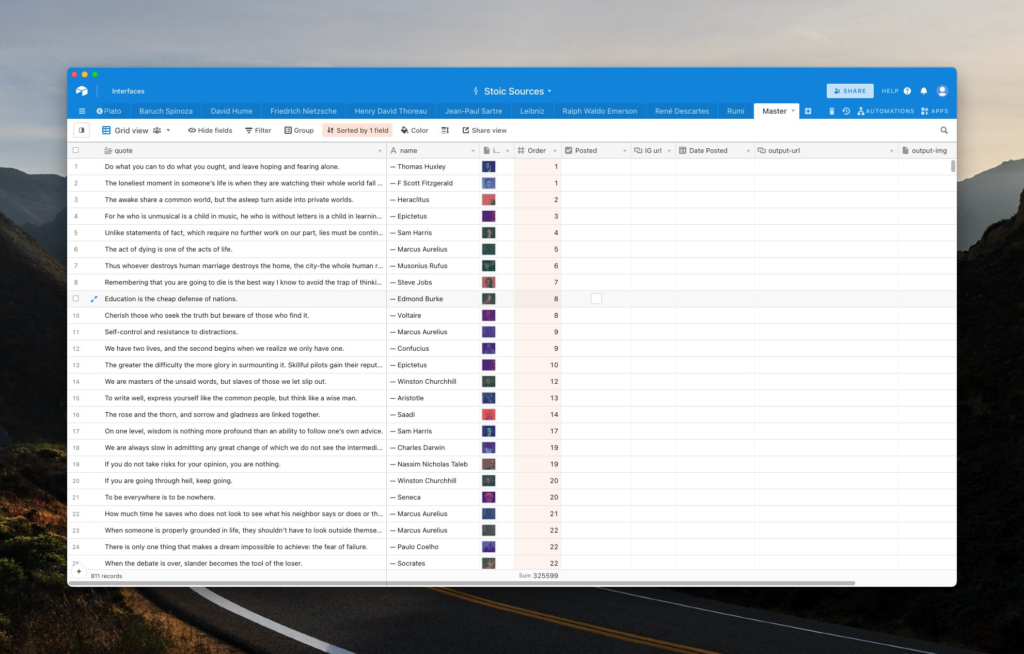The width and height of the screenshot is (1024, 654).
Task: Click the search magnifier icon
Action: coord(944,130)
